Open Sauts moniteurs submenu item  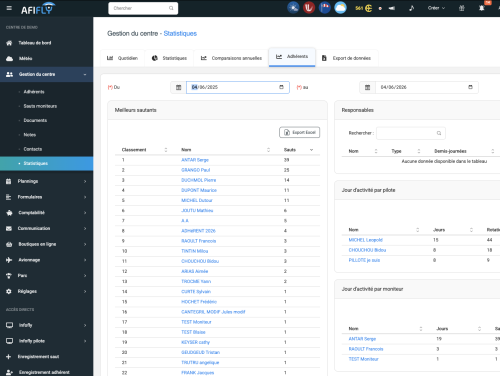pyautogui.click(x=40, y=106)
